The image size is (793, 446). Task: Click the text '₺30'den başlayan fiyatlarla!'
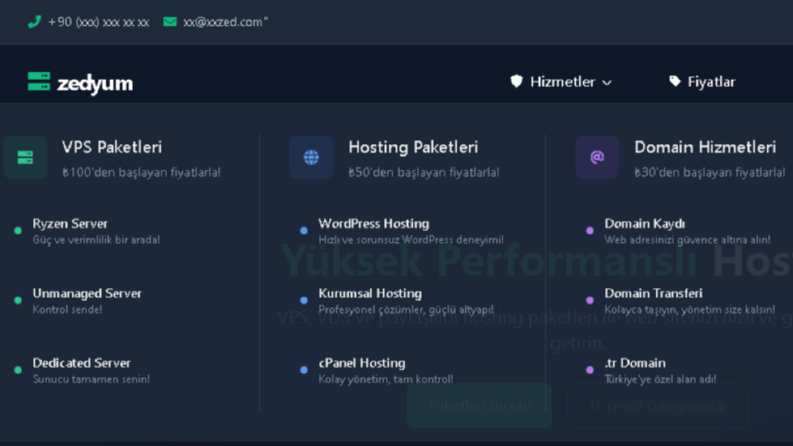[x=710, y=172]
